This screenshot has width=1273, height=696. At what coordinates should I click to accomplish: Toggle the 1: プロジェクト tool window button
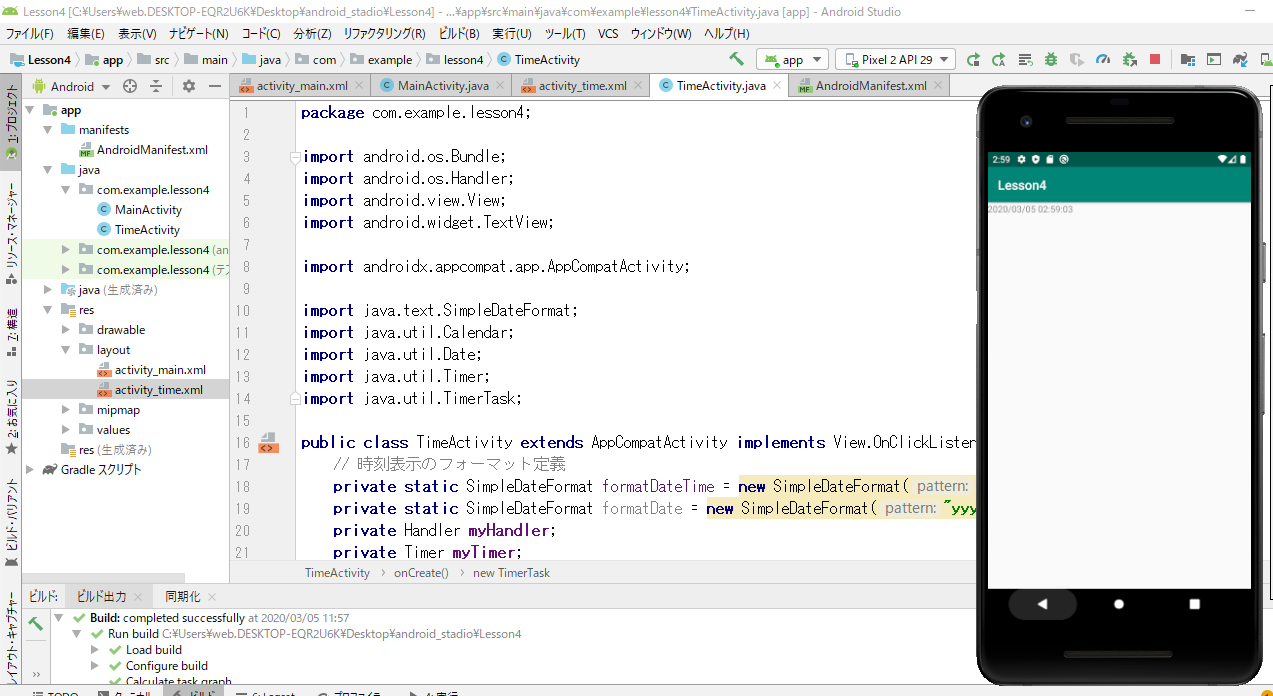(11, 122)
